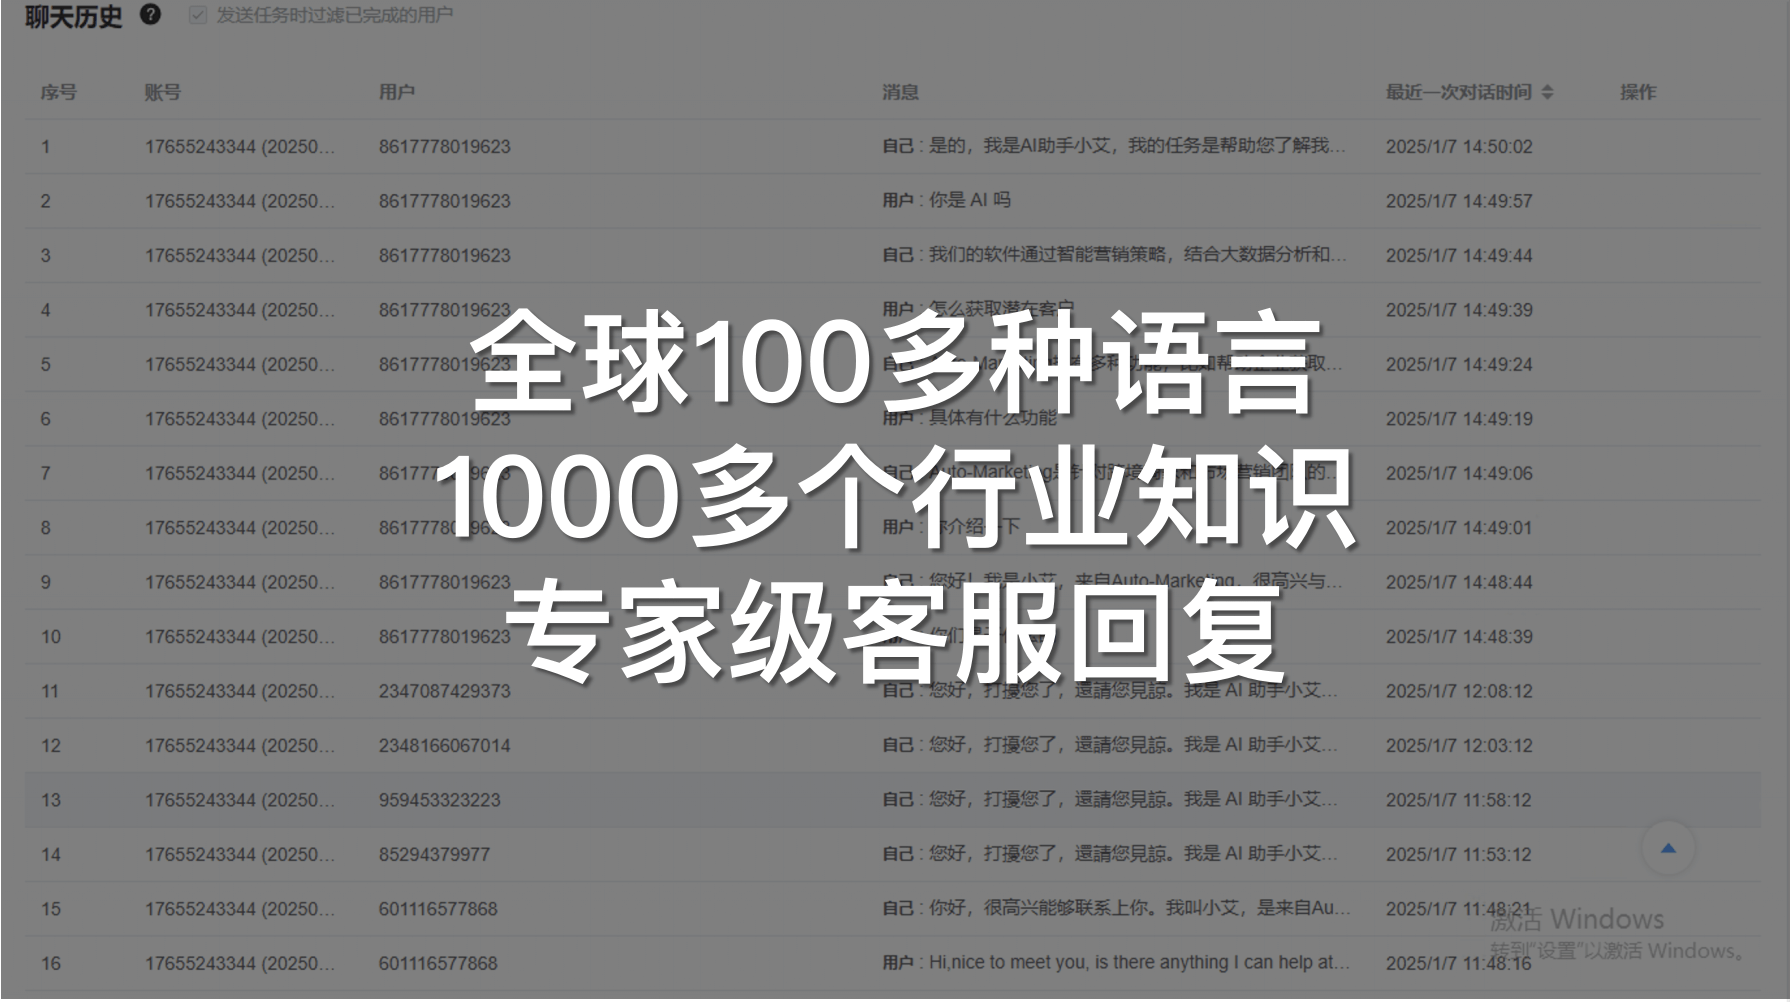Click timestamp 2025/1/7 14:49:39

click(1458, 310)
